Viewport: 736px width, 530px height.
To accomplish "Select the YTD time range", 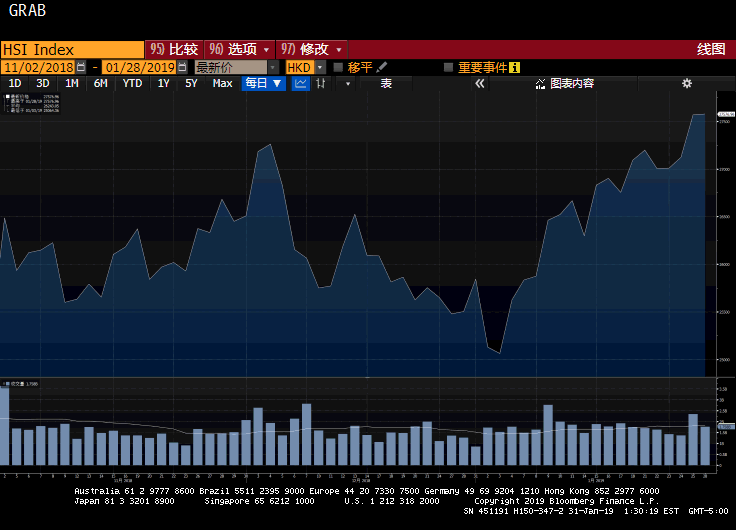I will click(x=132, y=84).
